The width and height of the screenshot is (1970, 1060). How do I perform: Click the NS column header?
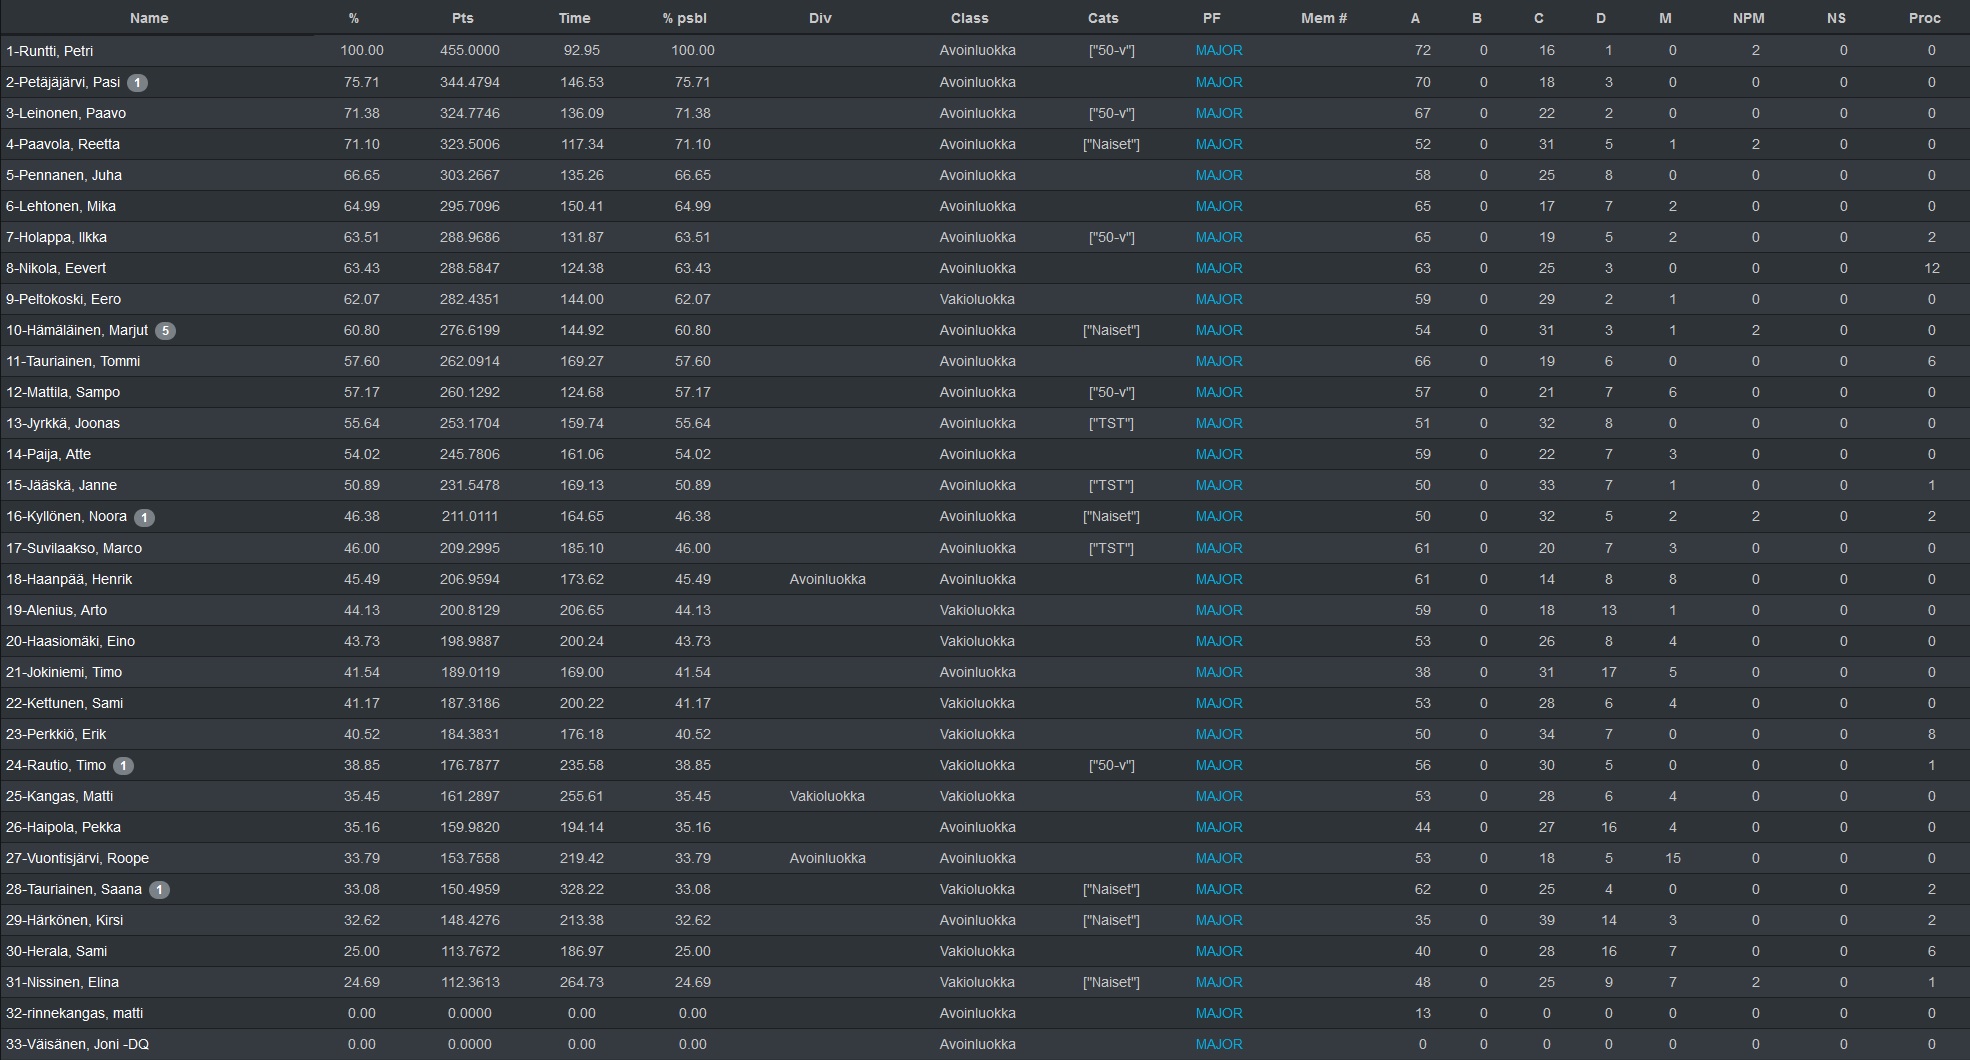pos(1836,18)
